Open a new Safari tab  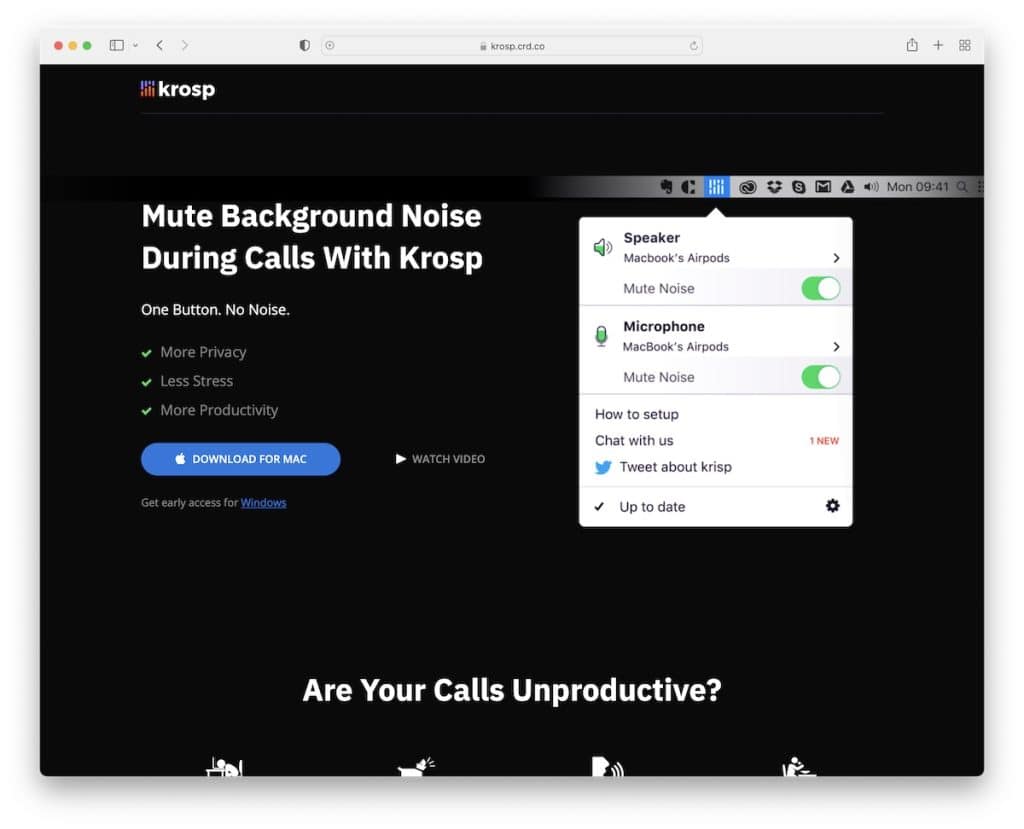(938, 45)
